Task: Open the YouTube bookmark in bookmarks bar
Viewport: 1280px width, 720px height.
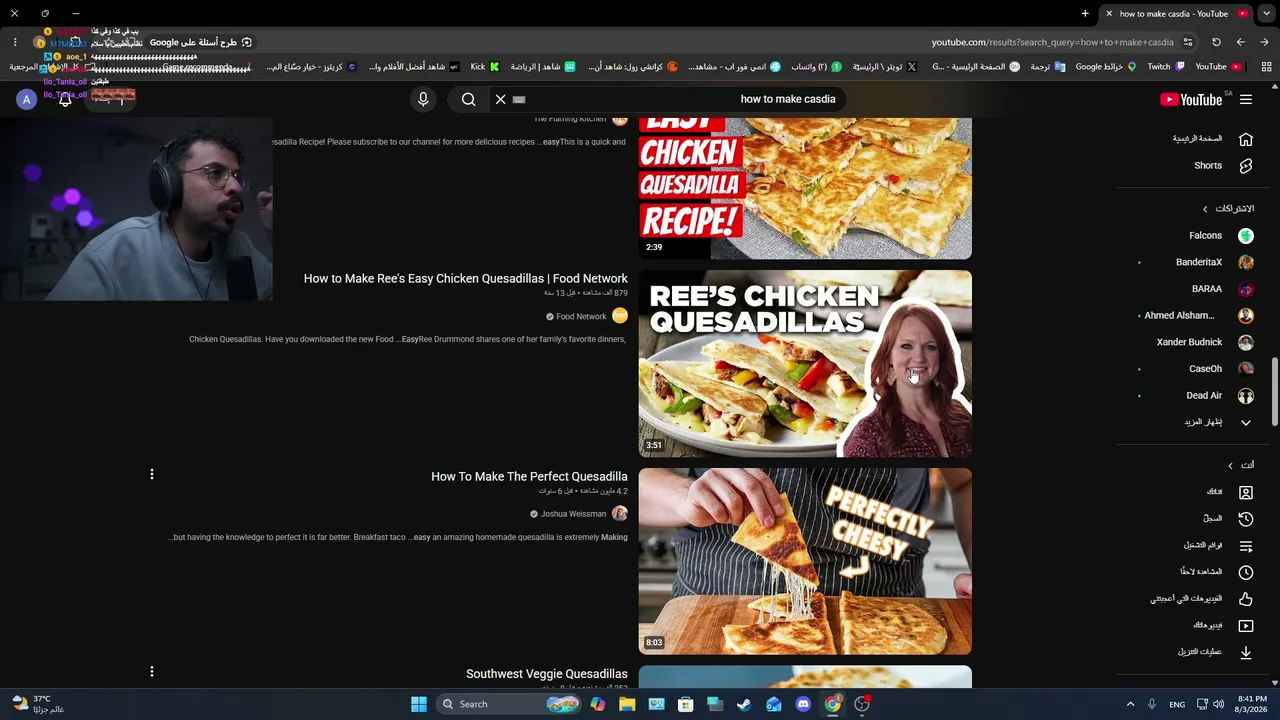Action: (1217, 67)
